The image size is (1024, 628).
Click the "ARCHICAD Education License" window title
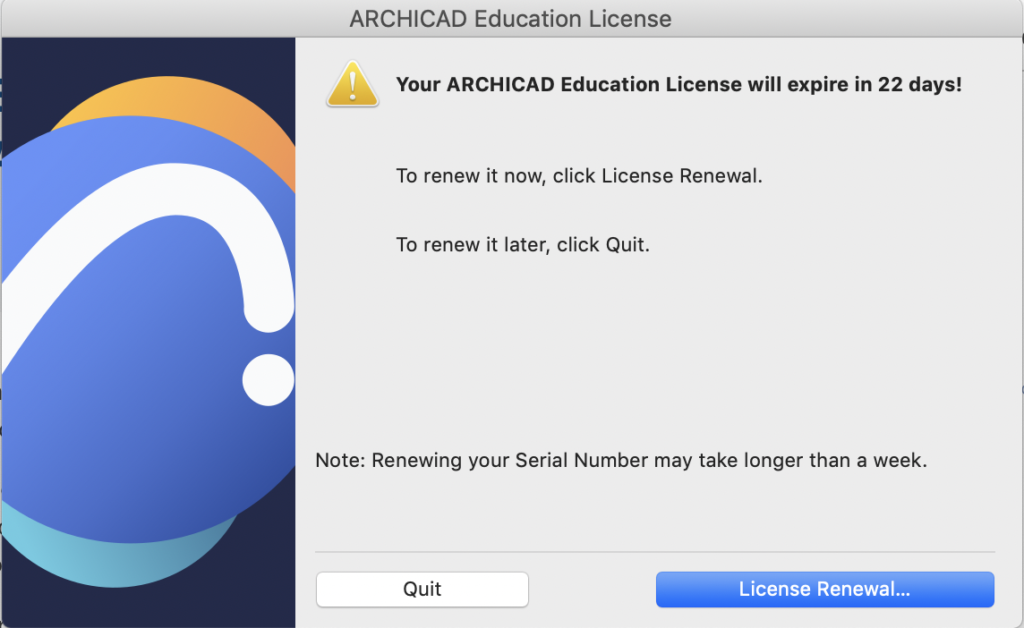(x=510, y=19)
